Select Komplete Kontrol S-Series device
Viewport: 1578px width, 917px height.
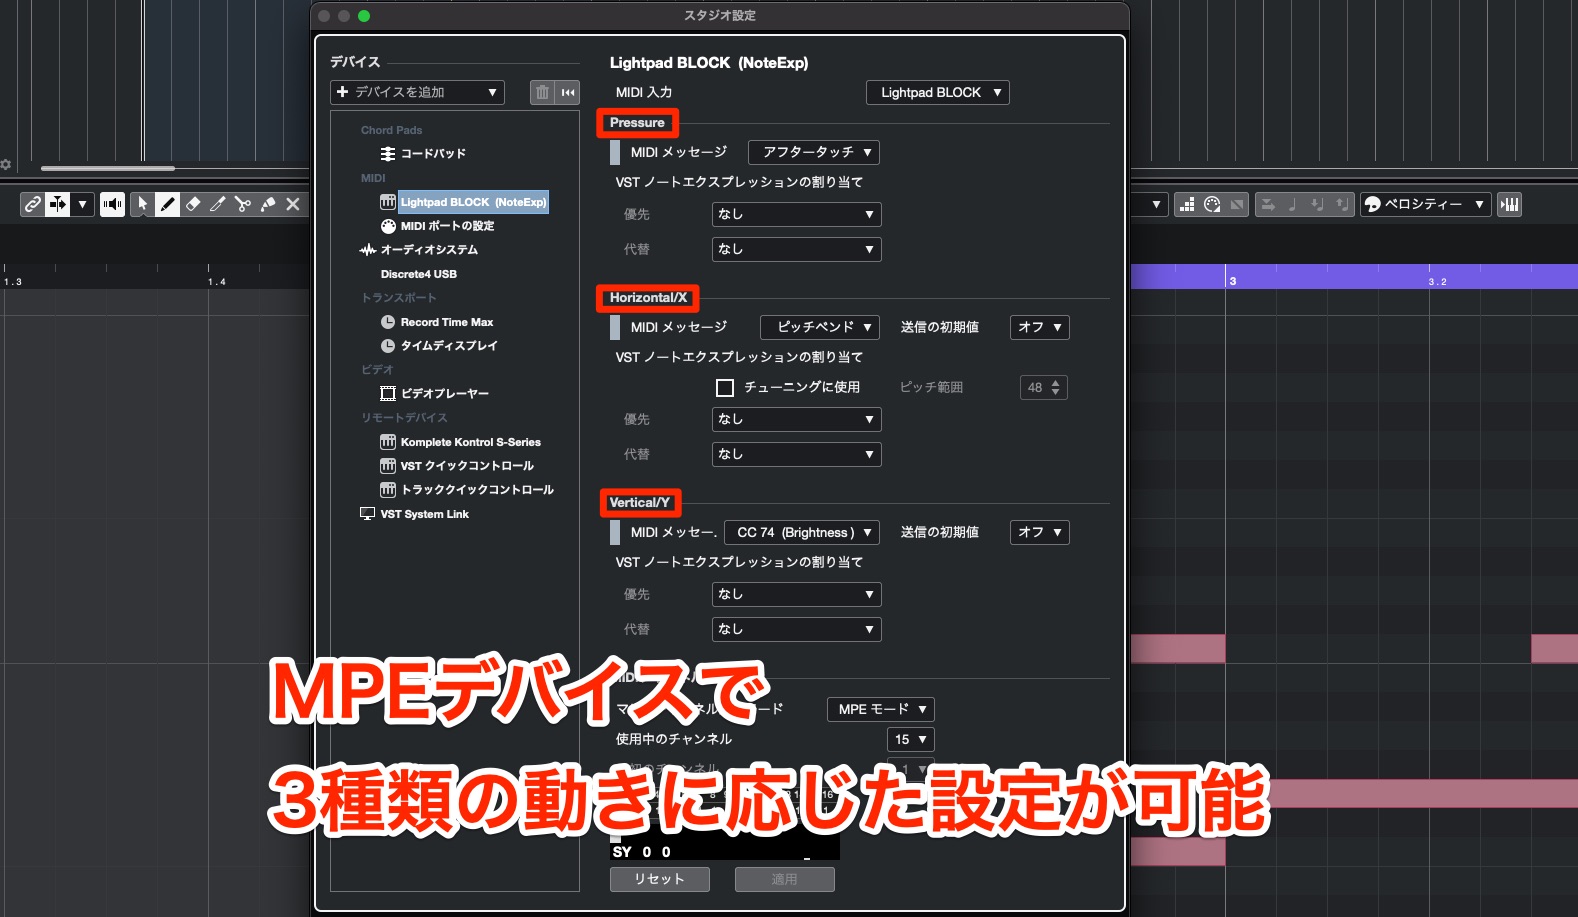click(470, 442)
